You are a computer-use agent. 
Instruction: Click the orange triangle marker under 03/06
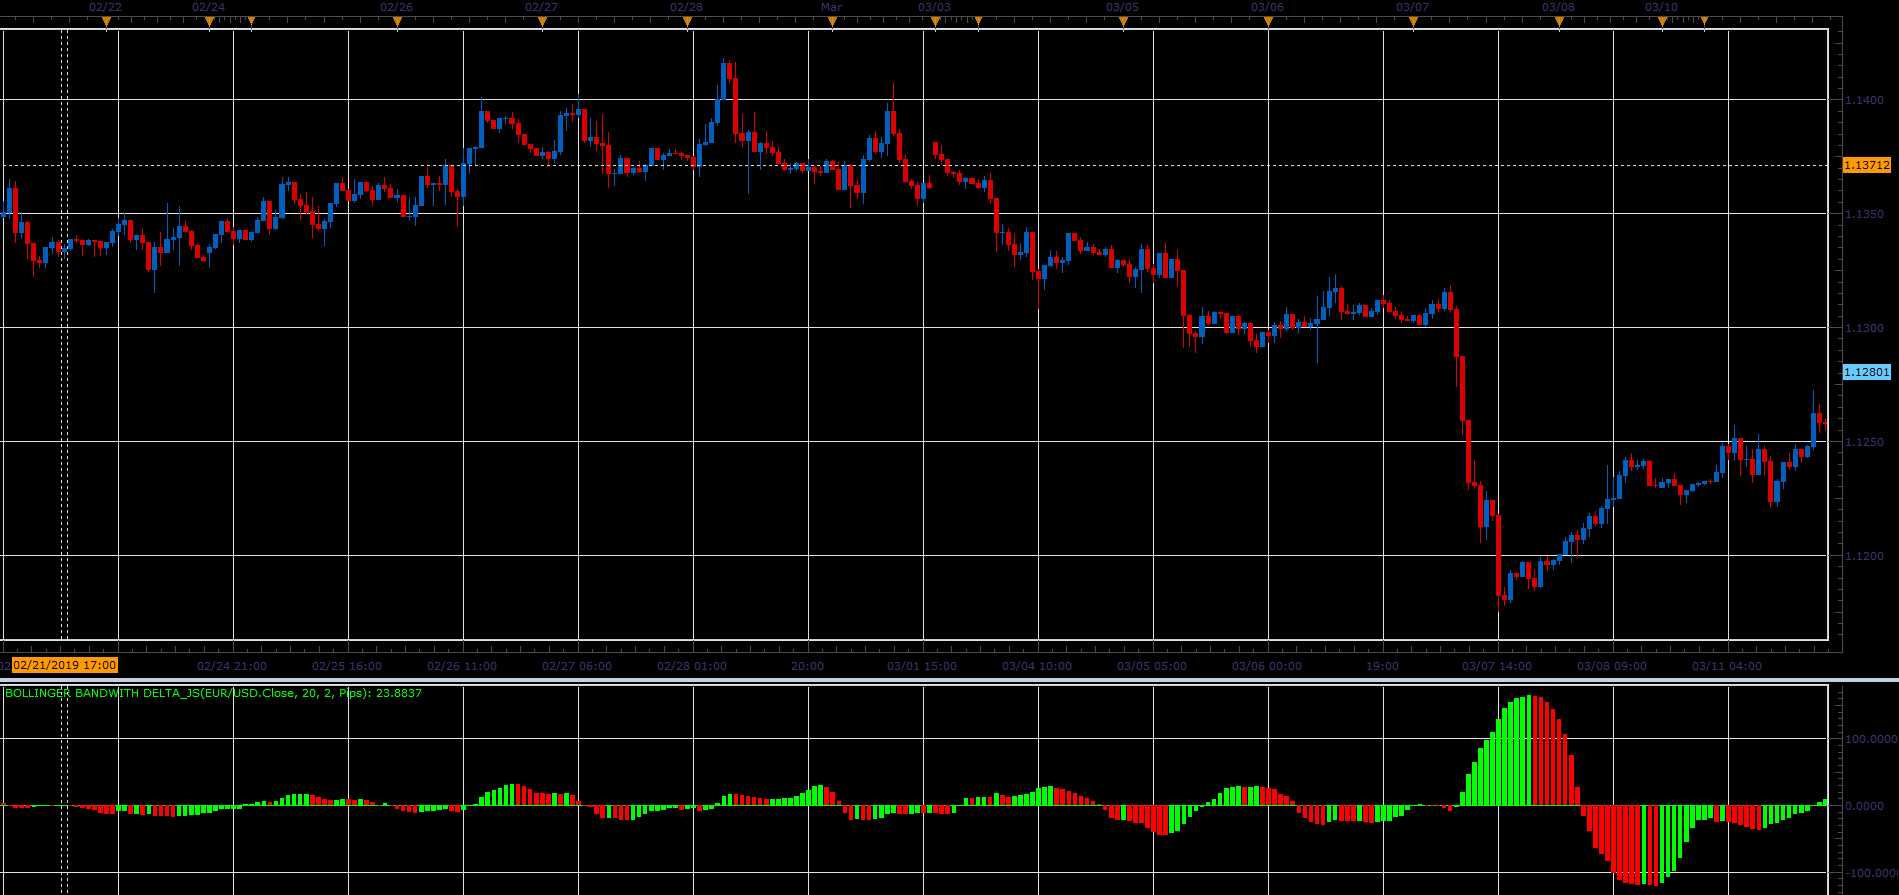tap(1268, 21)
